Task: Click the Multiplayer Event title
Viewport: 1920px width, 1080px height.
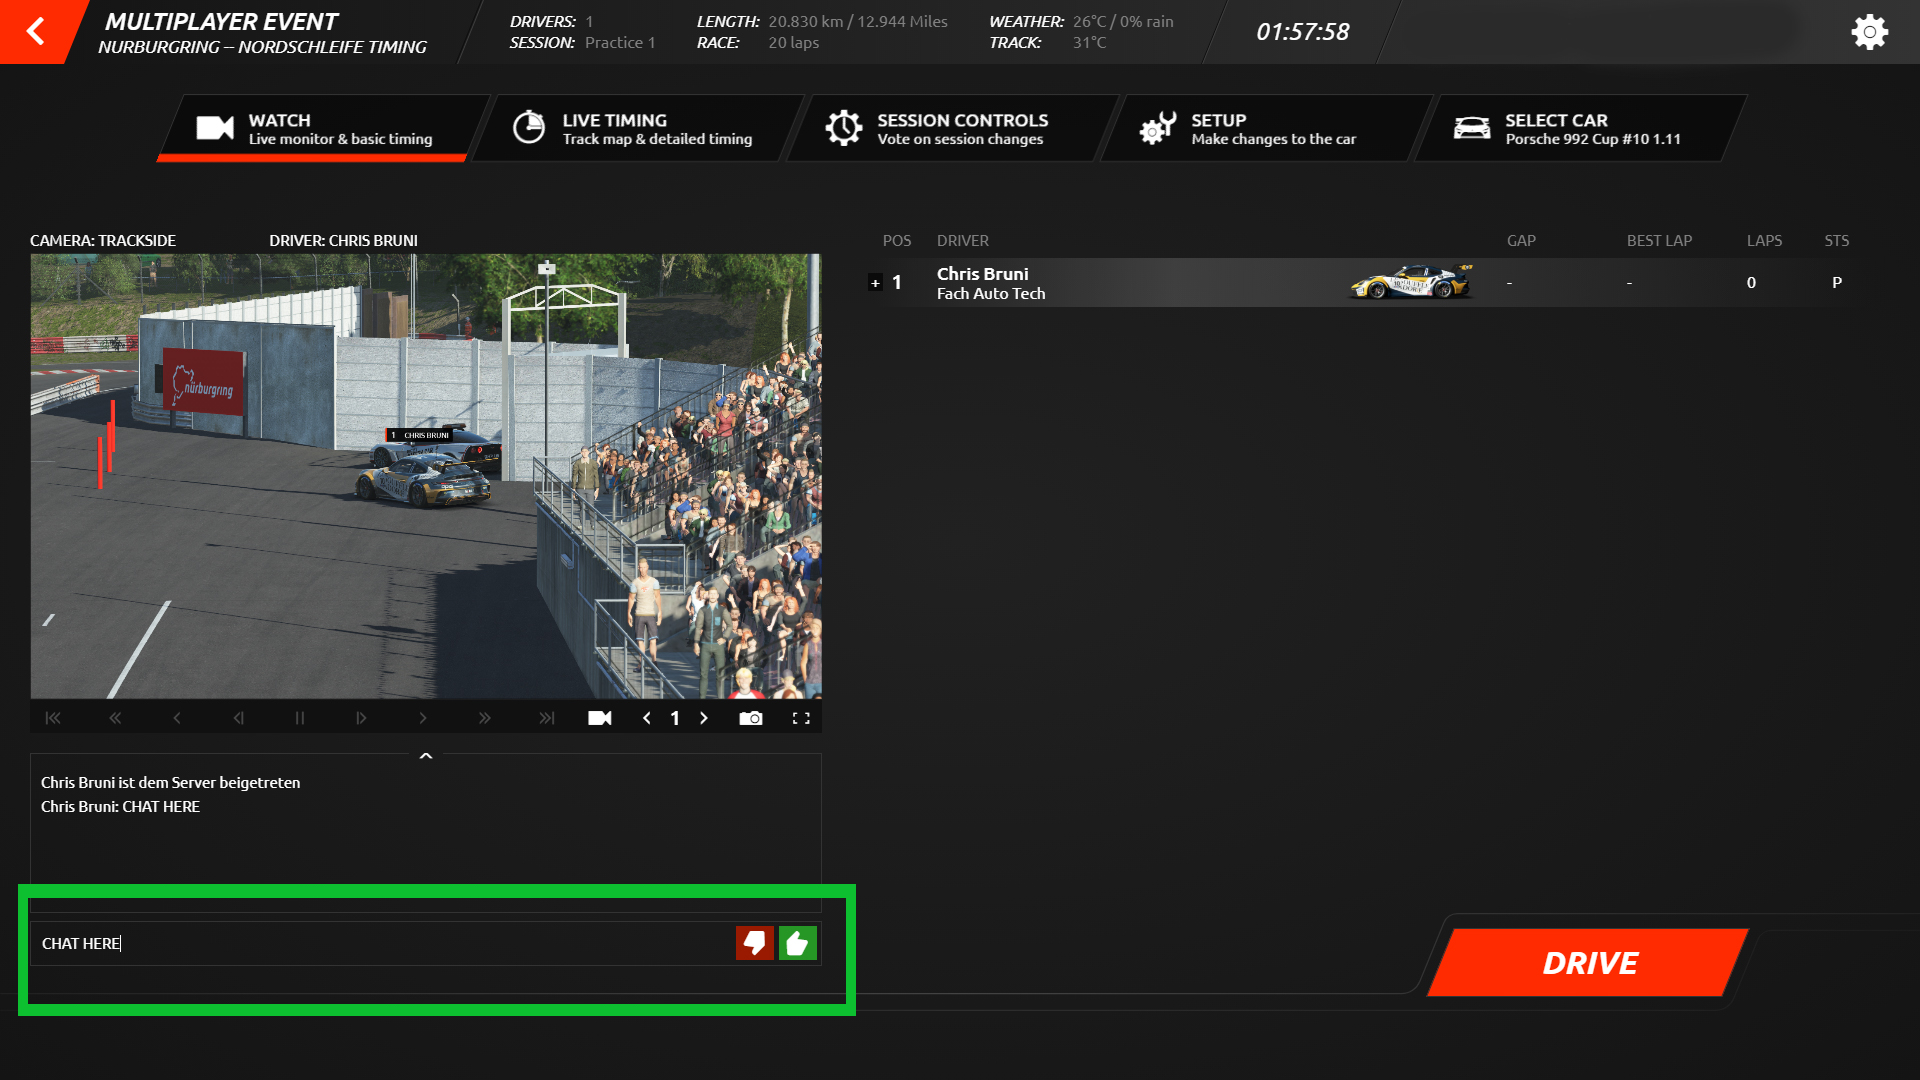Action: pos(222,21)
